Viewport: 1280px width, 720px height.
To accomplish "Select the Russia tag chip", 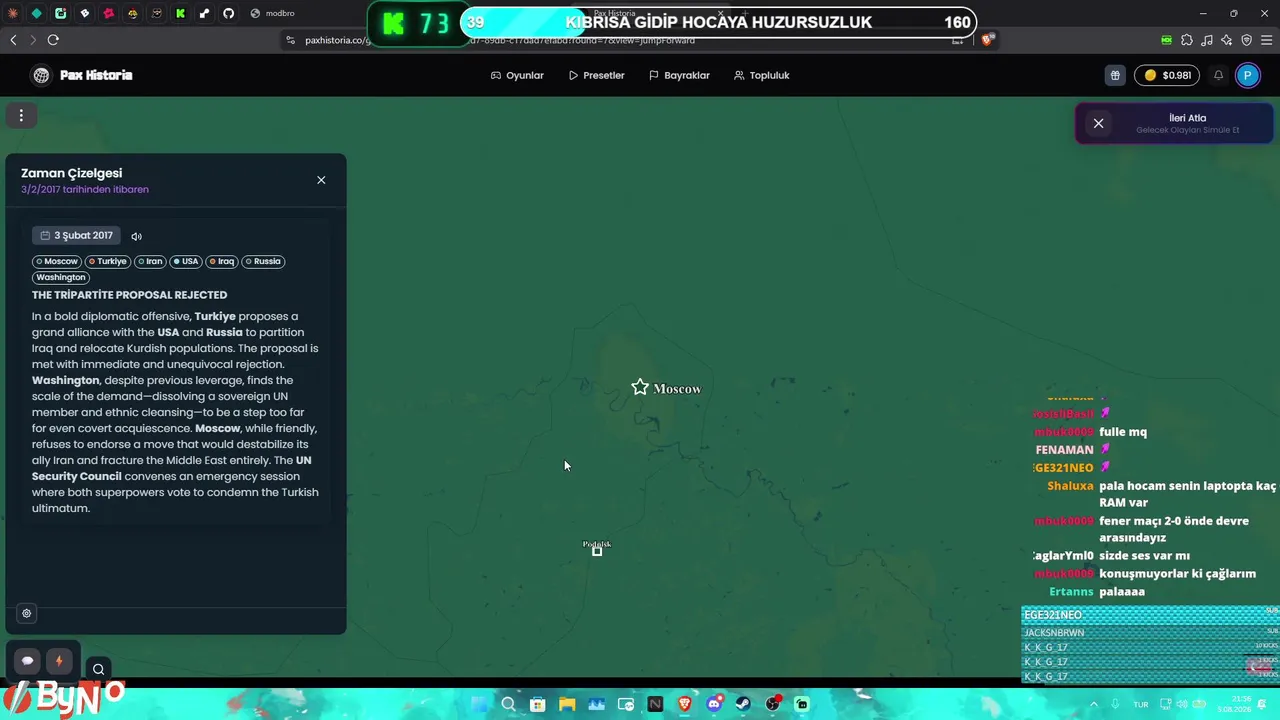I will (x=263, y=261).
